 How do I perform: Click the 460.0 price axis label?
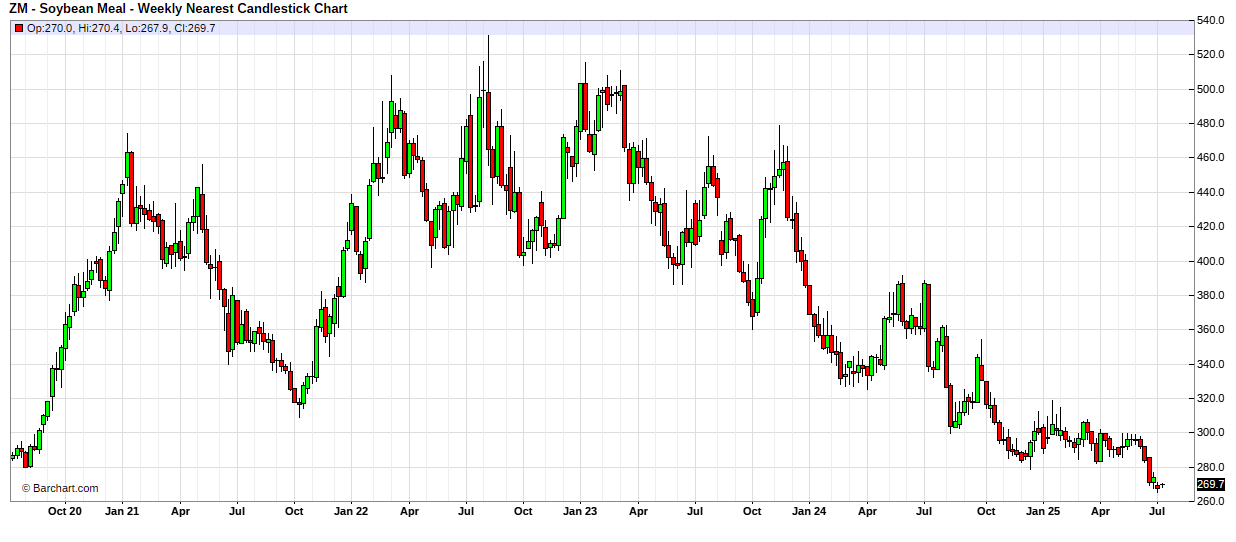[x=1212, y=158]
